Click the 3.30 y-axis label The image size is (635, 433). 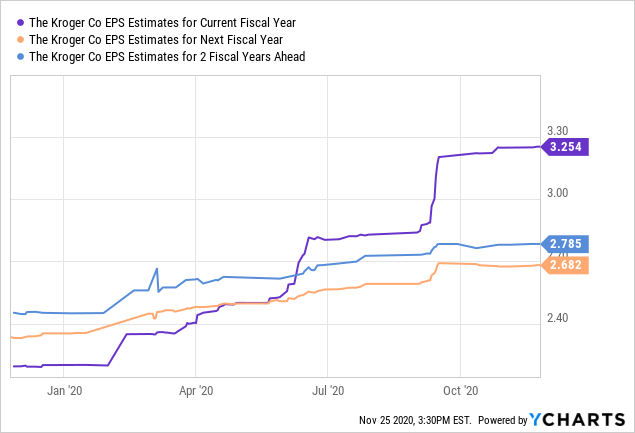tap(556, 130)
